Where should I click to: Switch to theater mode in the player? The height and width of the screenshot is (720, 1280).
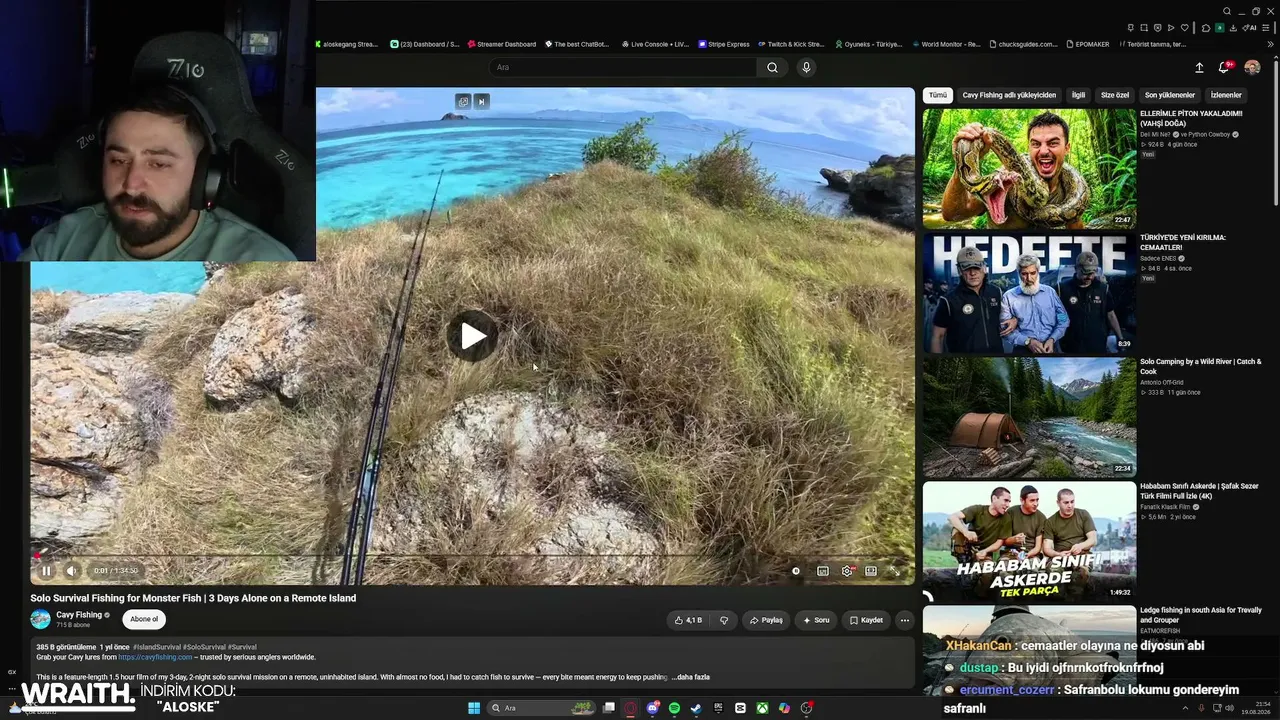point(871,571)
